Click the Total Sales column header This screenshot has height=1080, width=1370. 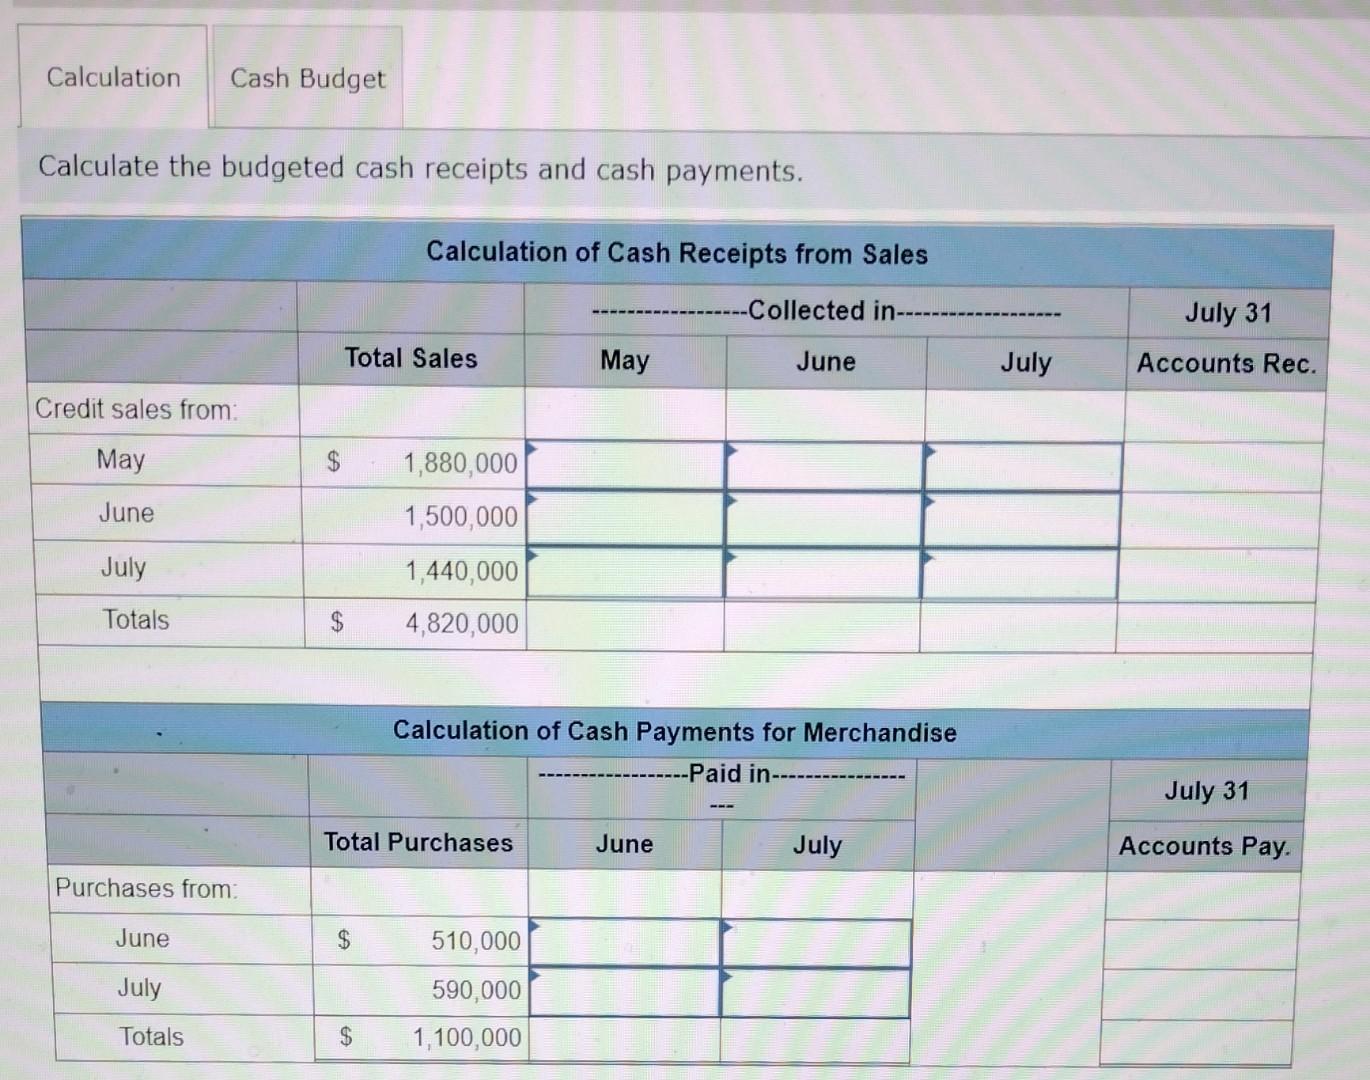[x=411, y=358]
